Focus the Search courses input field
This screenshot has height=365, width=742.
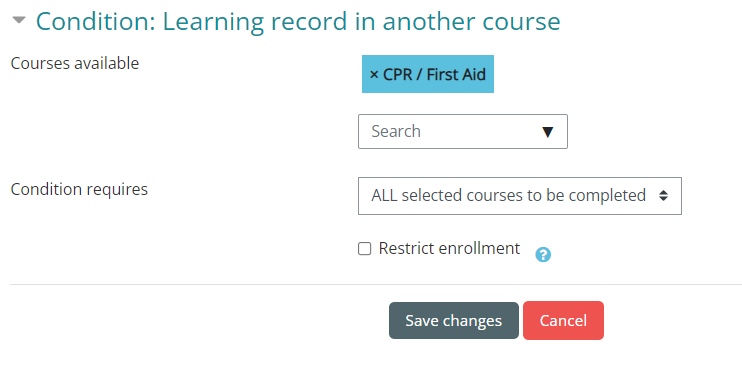450,131
